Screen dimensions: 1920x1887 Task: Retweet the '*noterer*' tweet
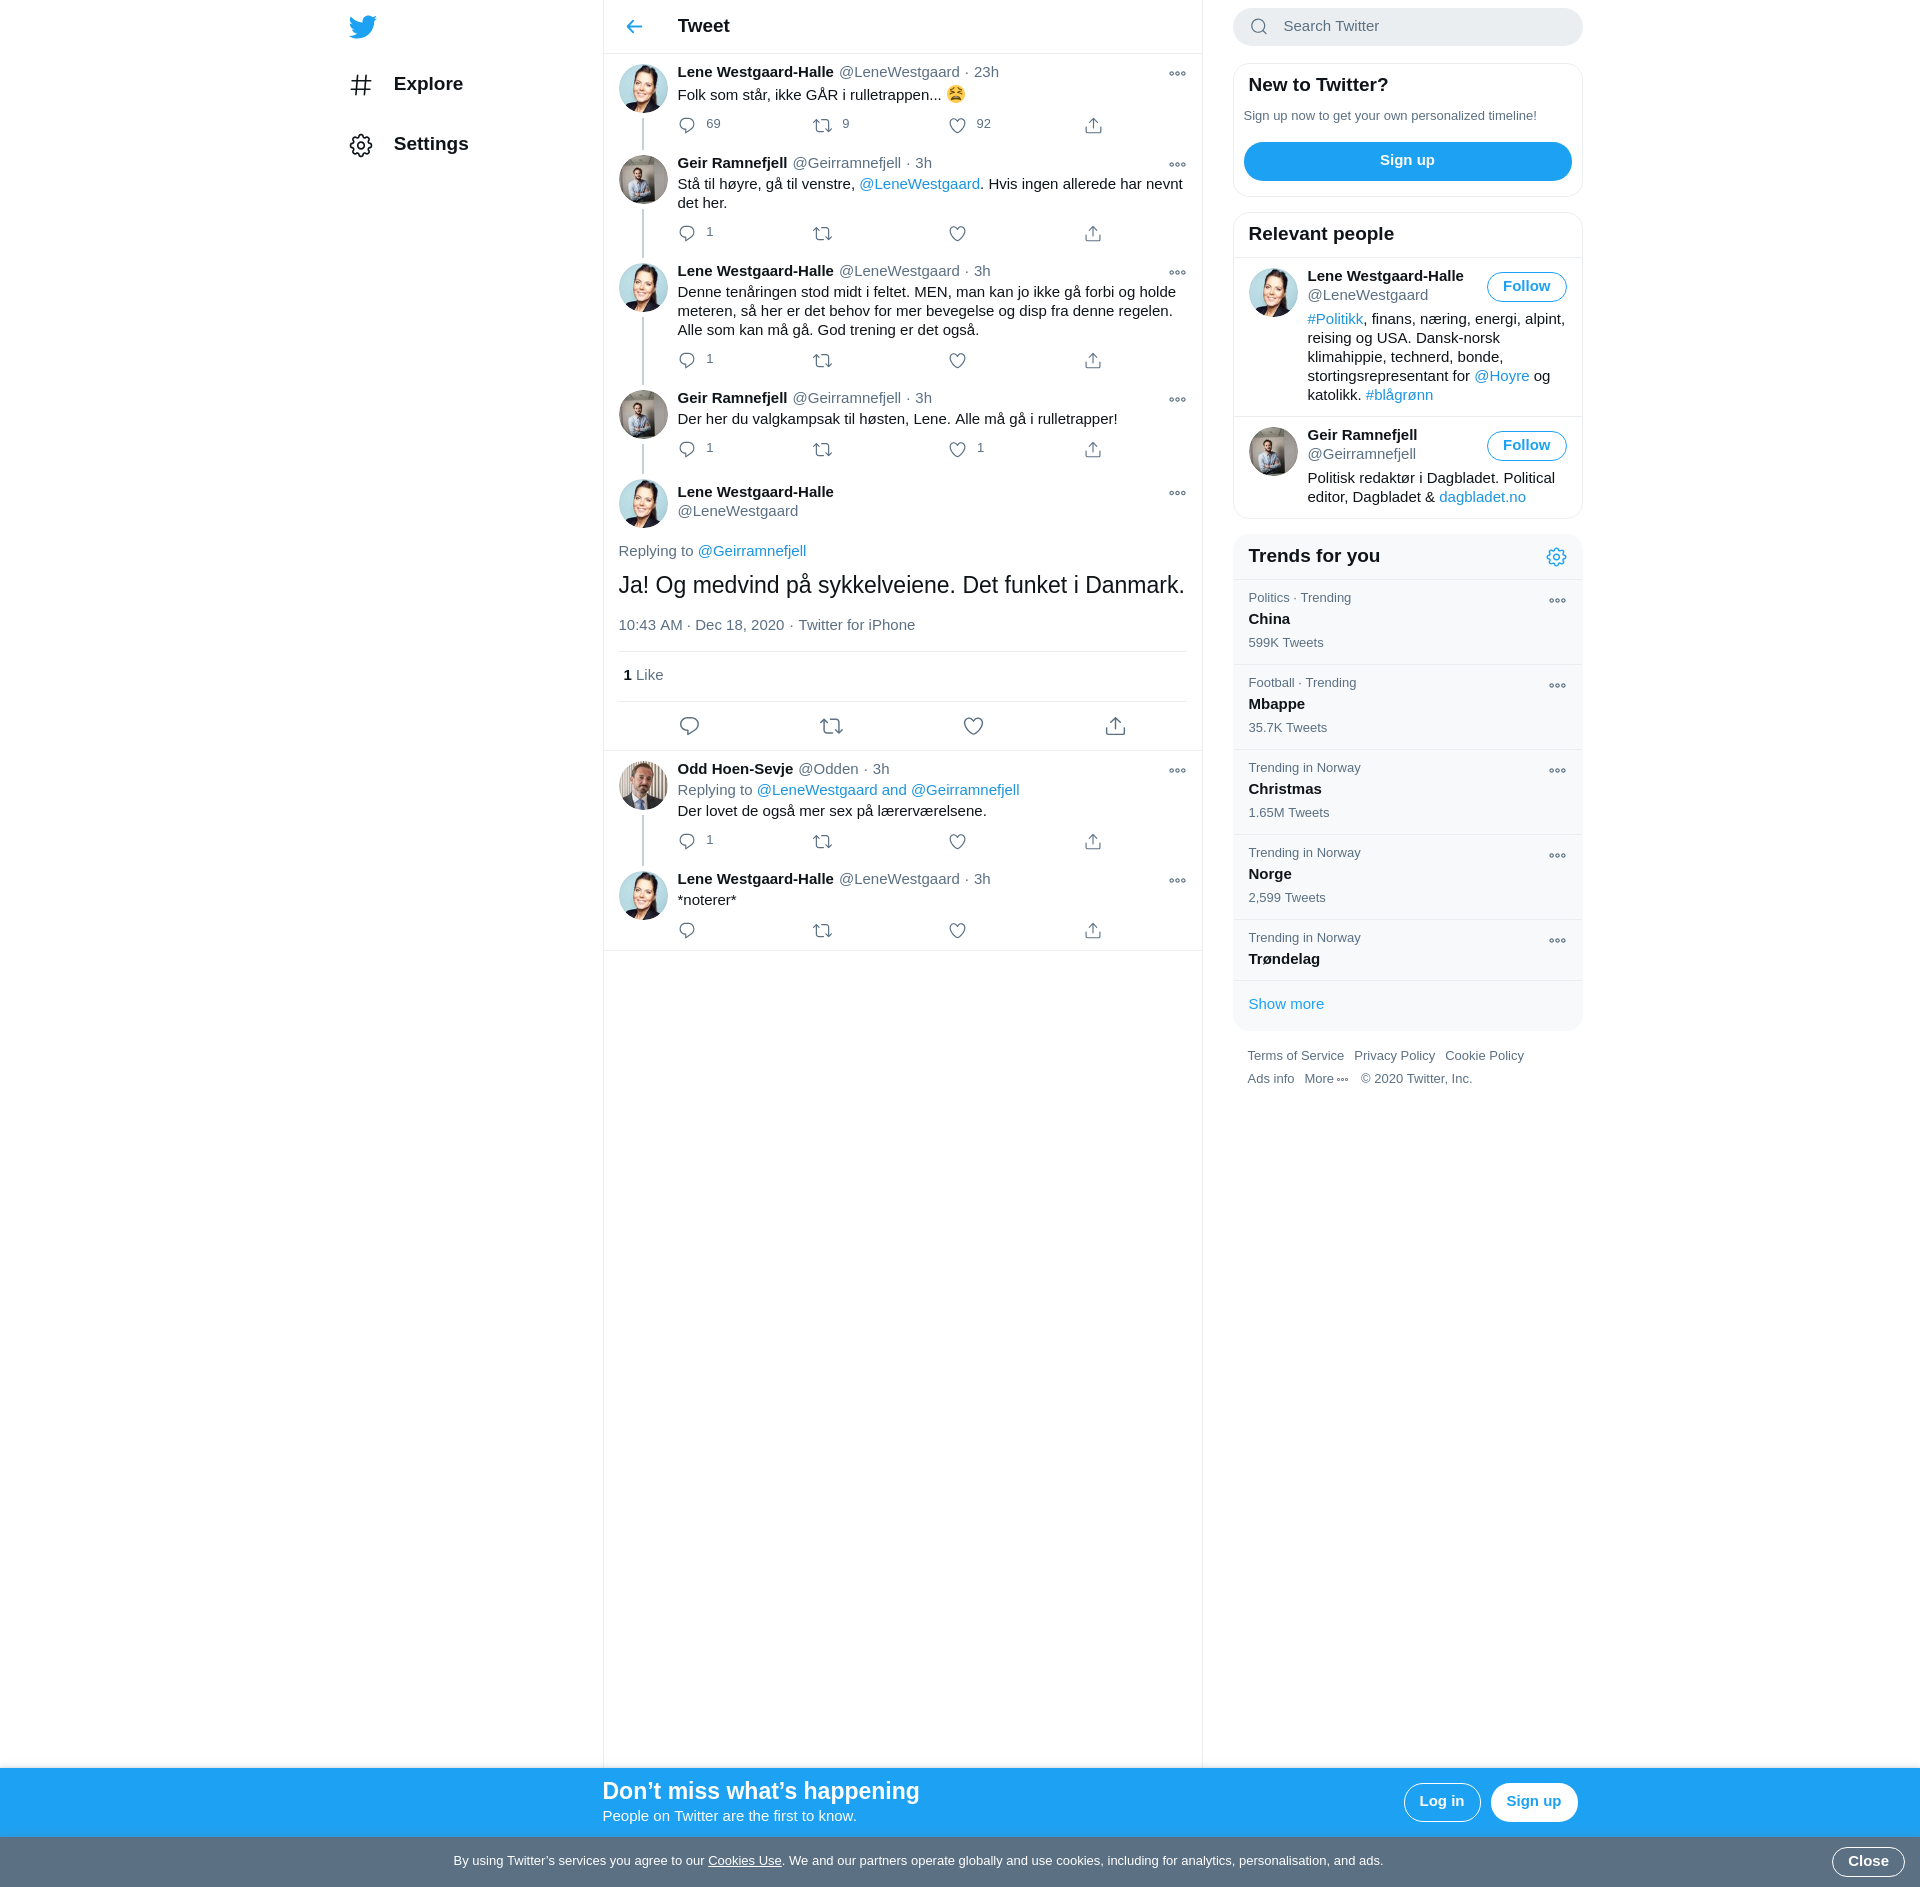pos(822,930)
